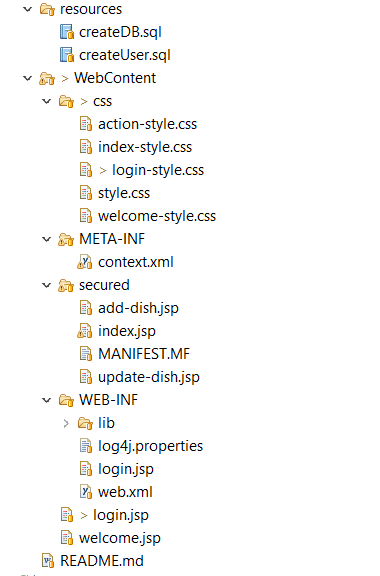
Task: Expand the lib folder arrow
Action: pyautogui.click(x=66, y=423)
